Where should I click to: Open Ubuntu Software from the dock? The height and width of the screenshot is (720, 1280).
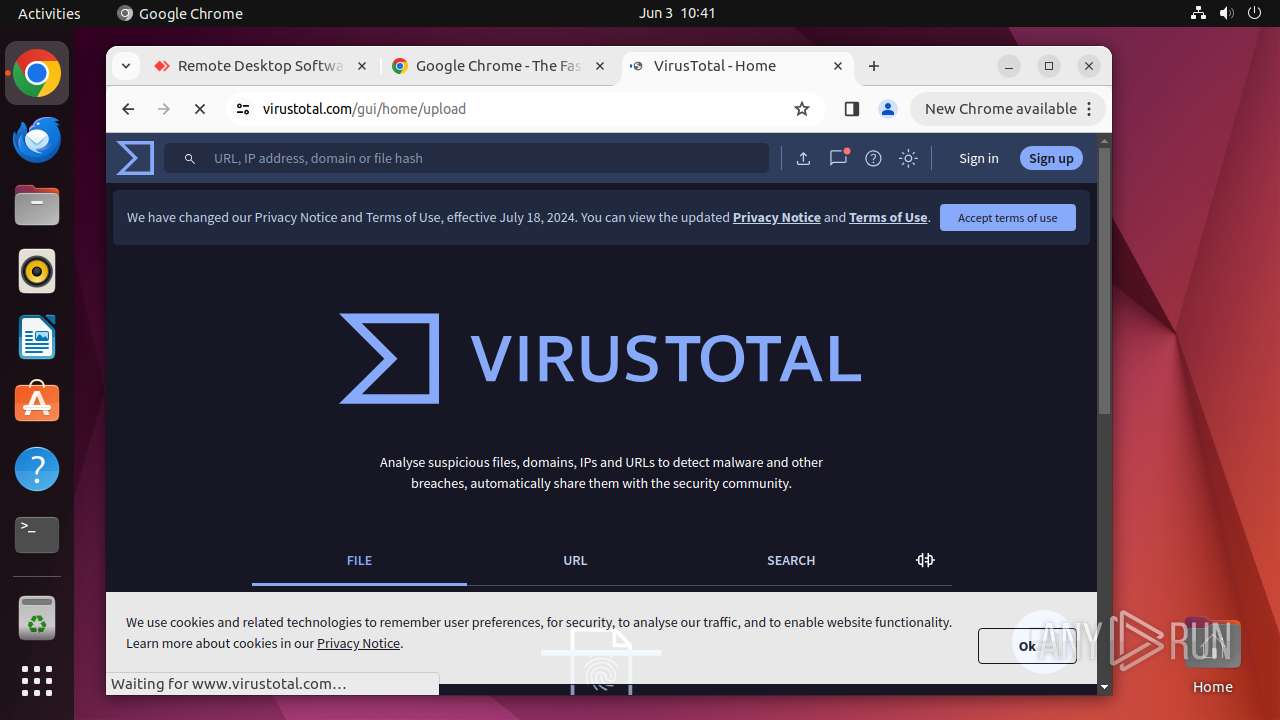click(x=37, y=403)
